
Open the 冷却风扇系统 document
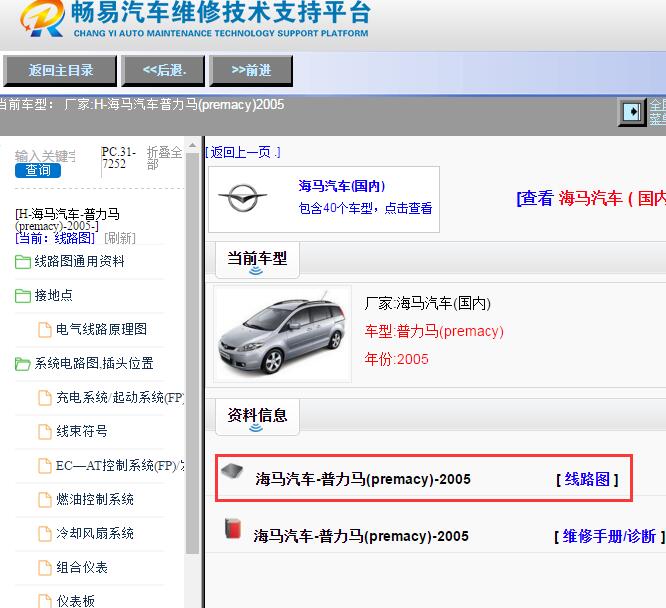point(95,533)
